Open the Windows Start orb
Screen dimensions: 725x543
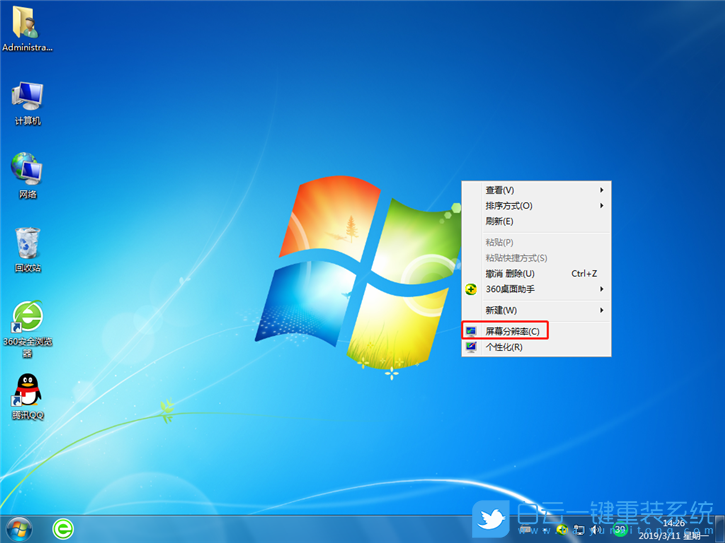click(x=20, y=527)
